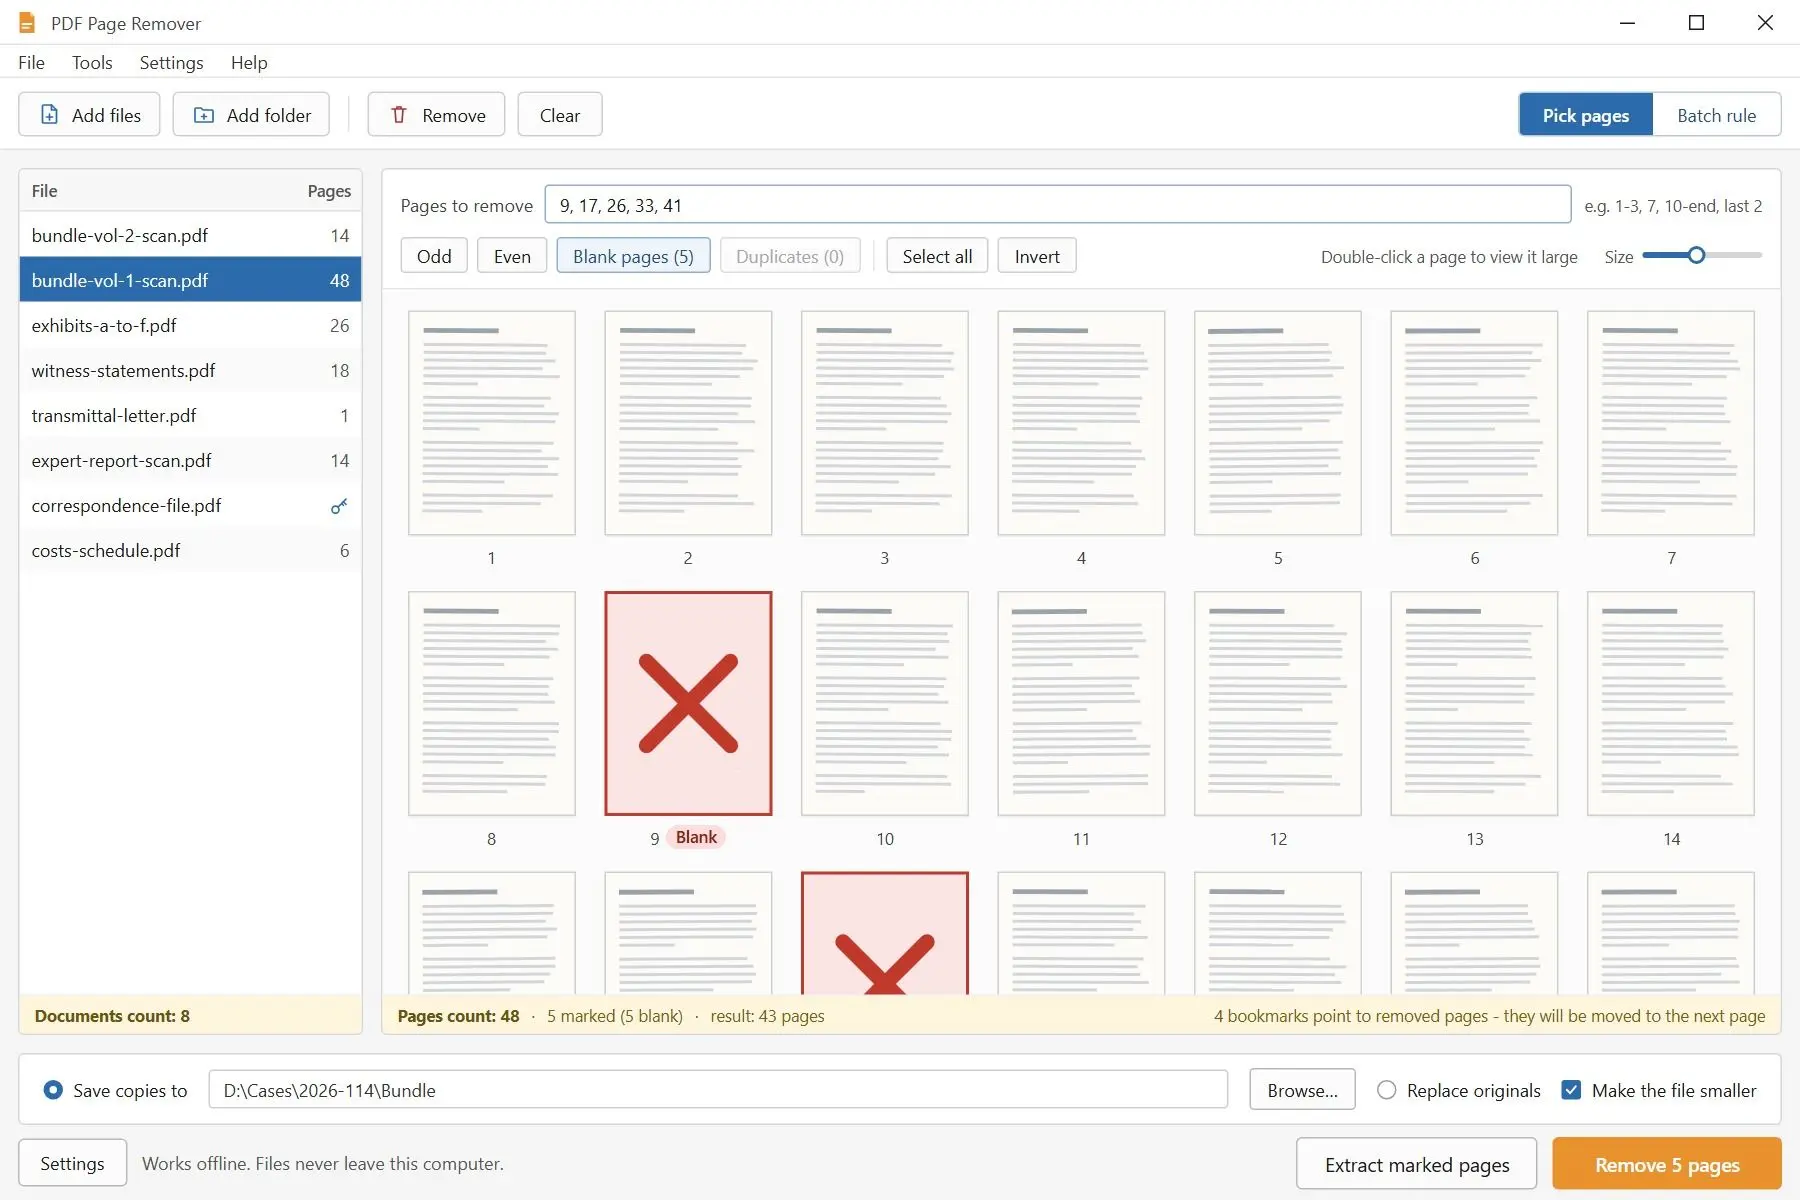Click the Duplicates (0) button

[790, 256]
